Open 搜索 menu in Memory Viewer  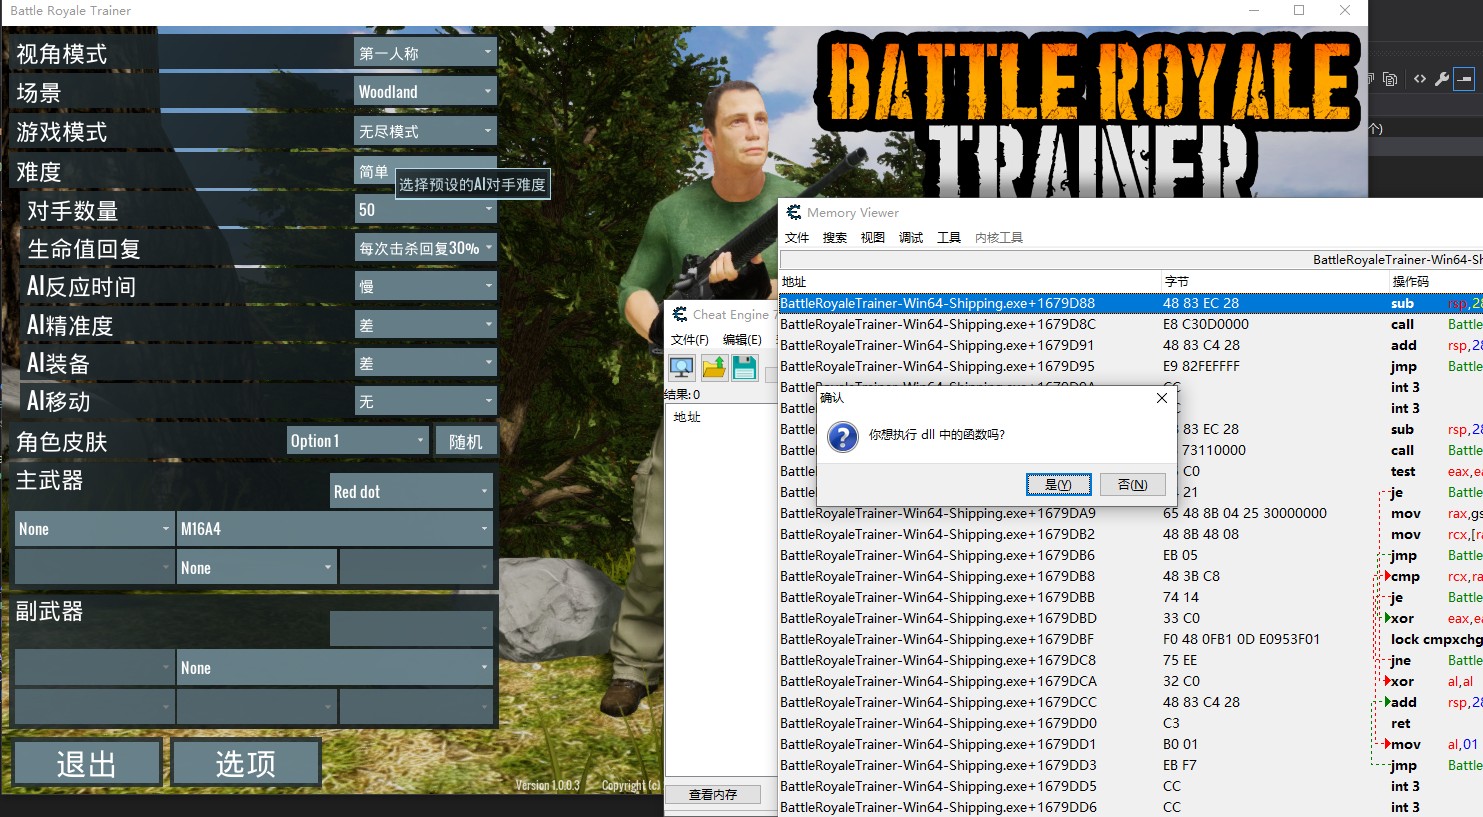tap(835, 238)
